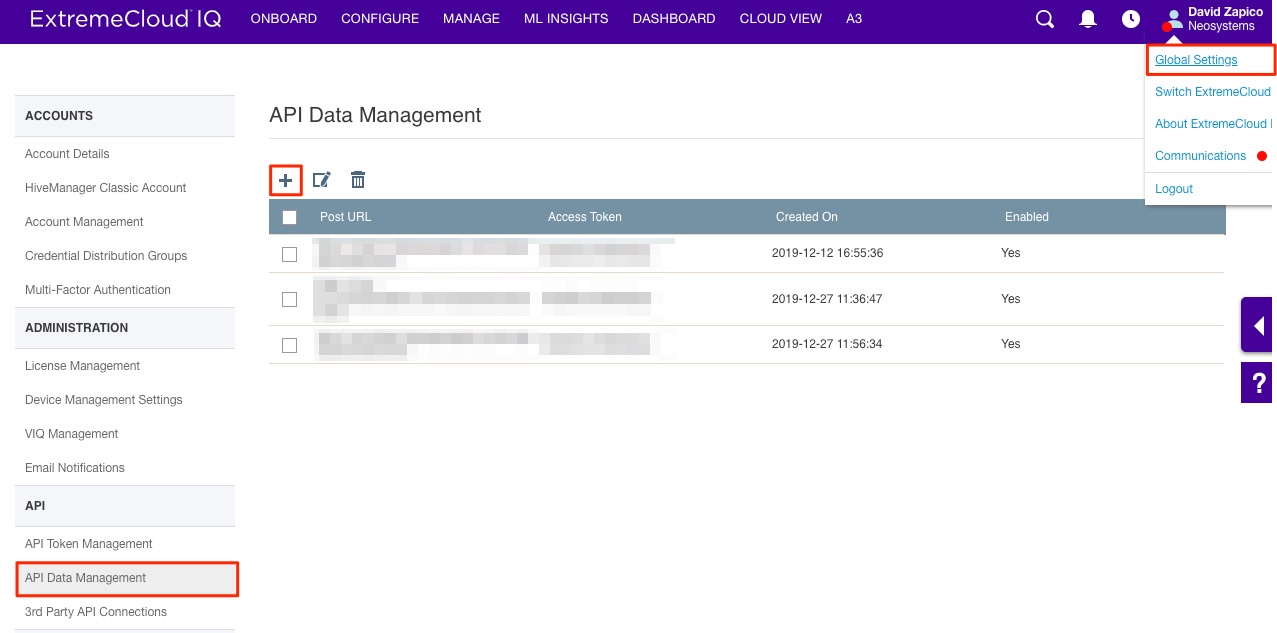Open the help question mark button
Viewport: 1277px width, 633px height.
click(x=1257, y=382)
